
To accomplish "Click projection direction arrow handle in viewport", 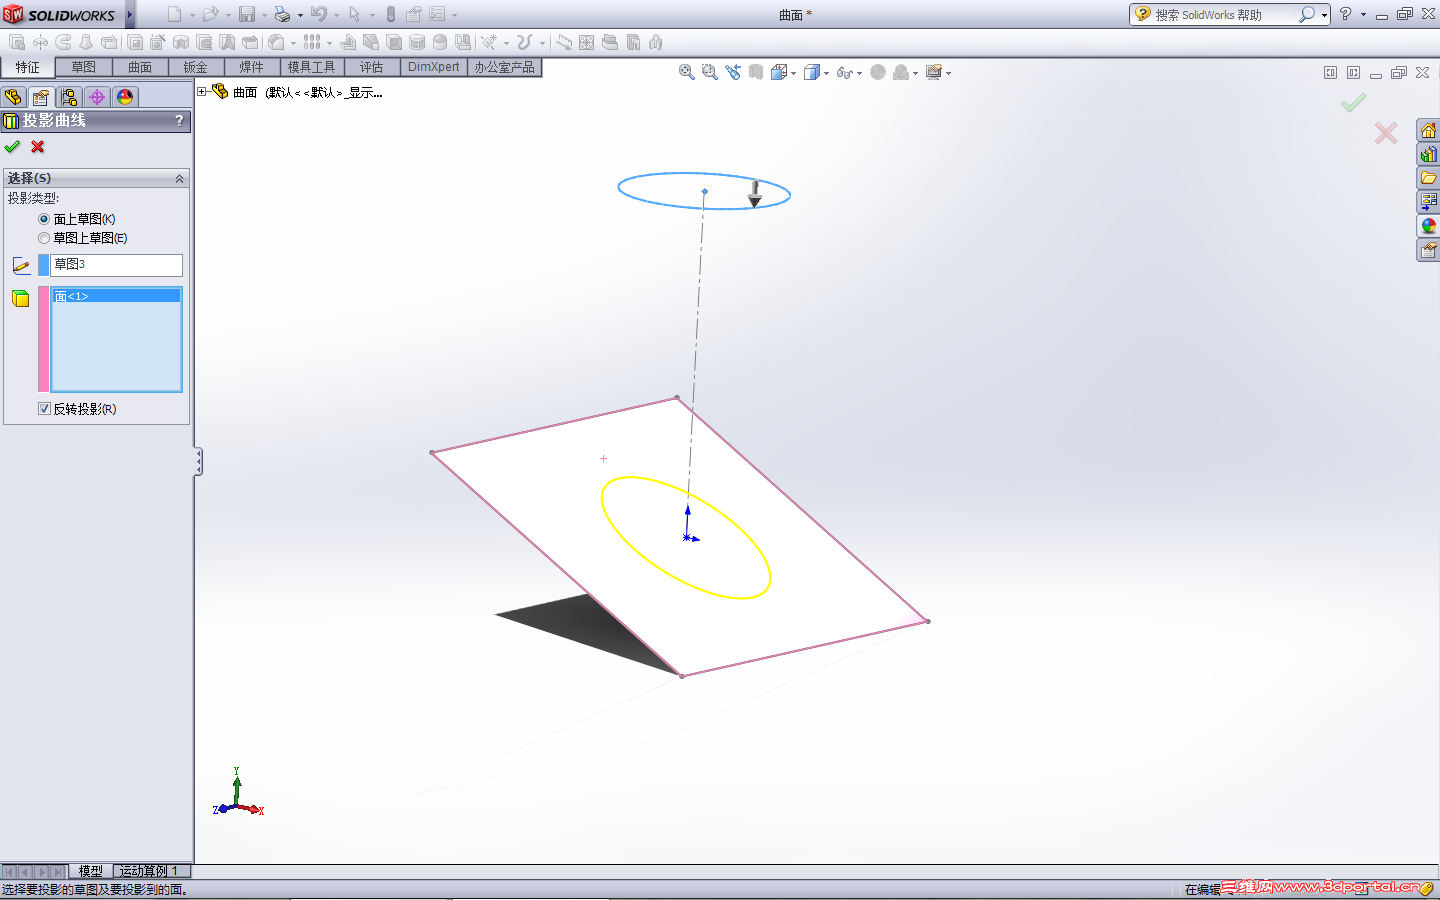I will coord(755,193).
